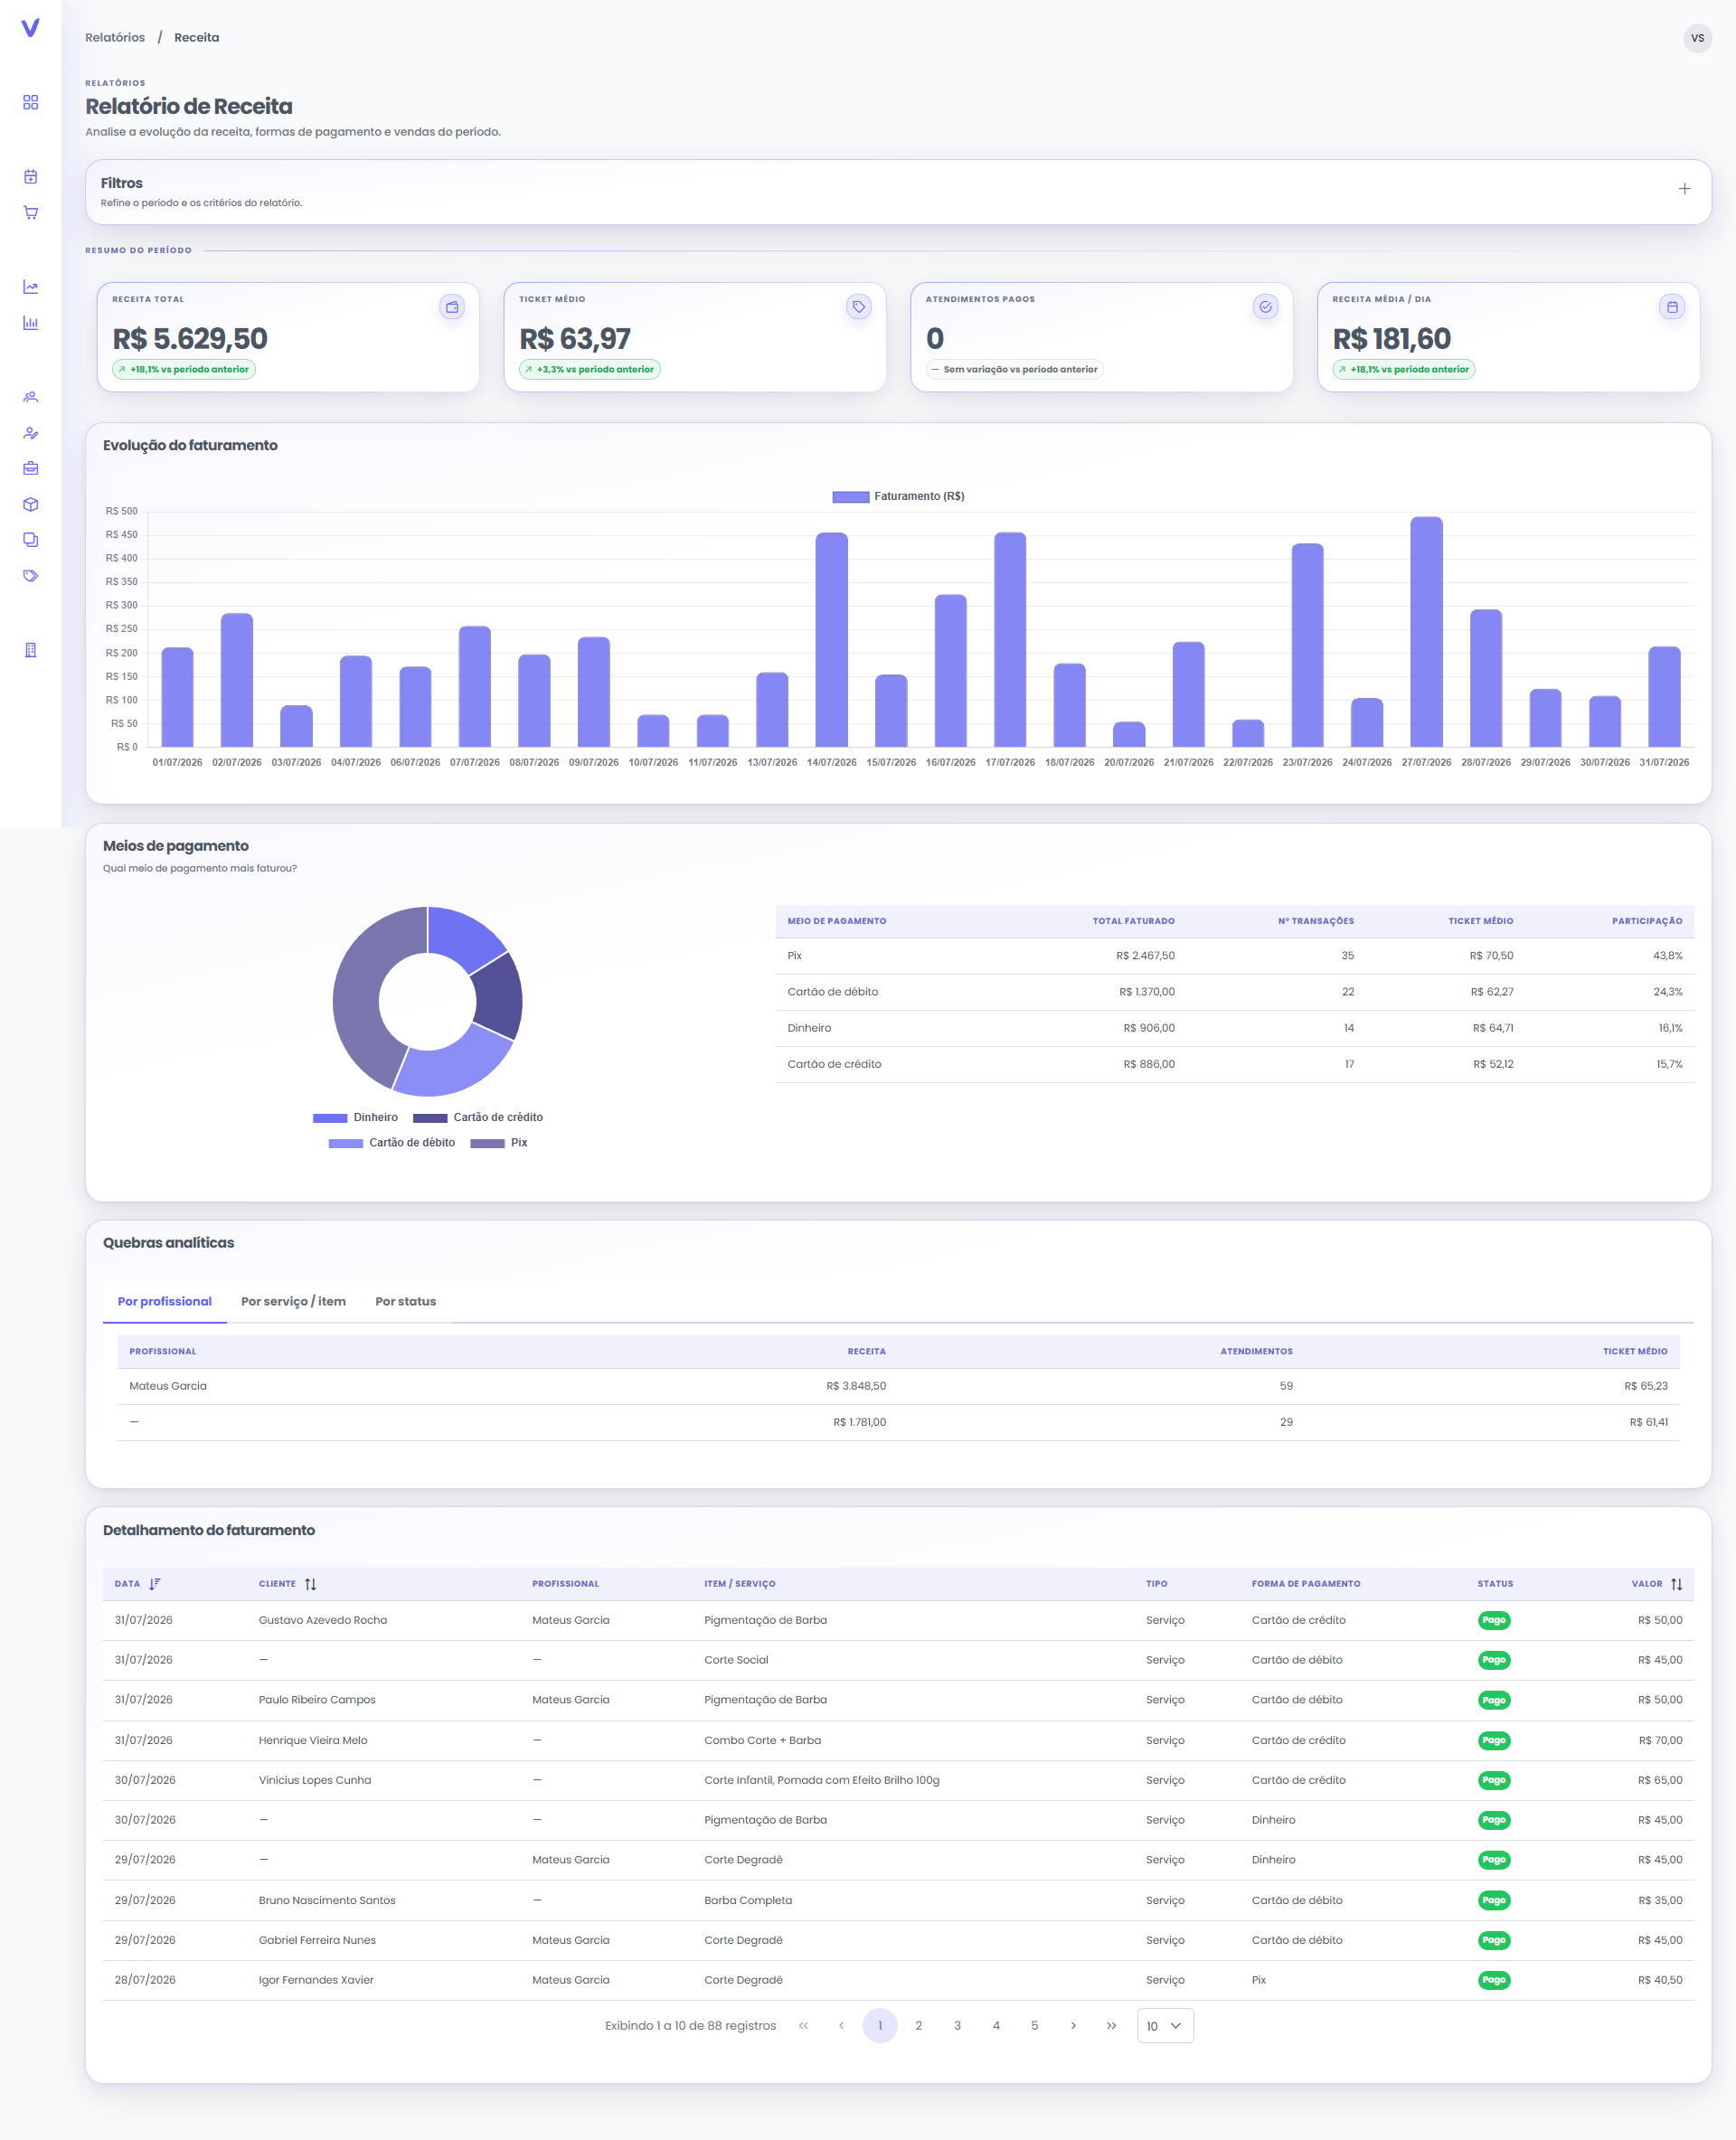
Task: Toggle Faturamento (R$) legend in bar chart
Action: pyautogui.click(x=898, y=497)
